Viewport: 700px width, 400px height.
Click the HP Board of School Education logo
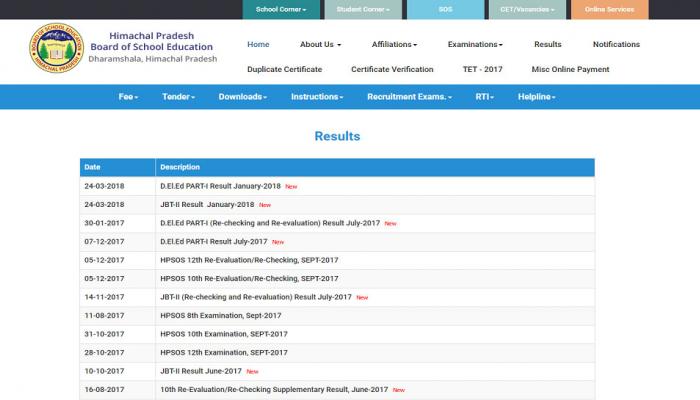pos(56,48)
